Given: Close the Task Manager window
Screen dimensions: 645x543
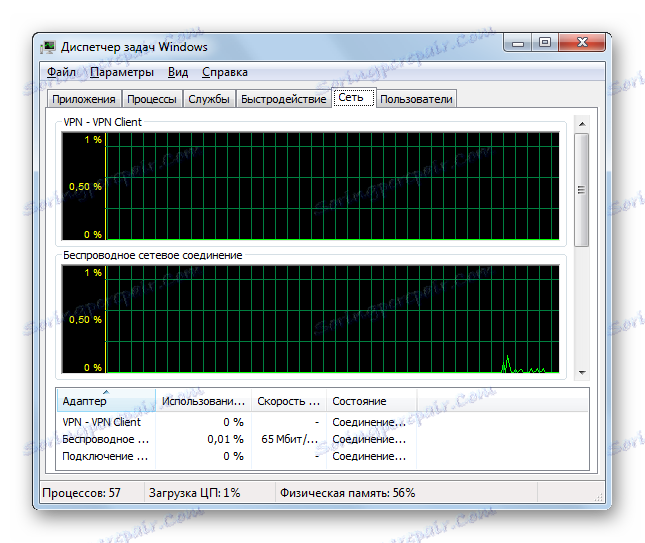Looking at the screenshot, I should (x=582, y=43).
